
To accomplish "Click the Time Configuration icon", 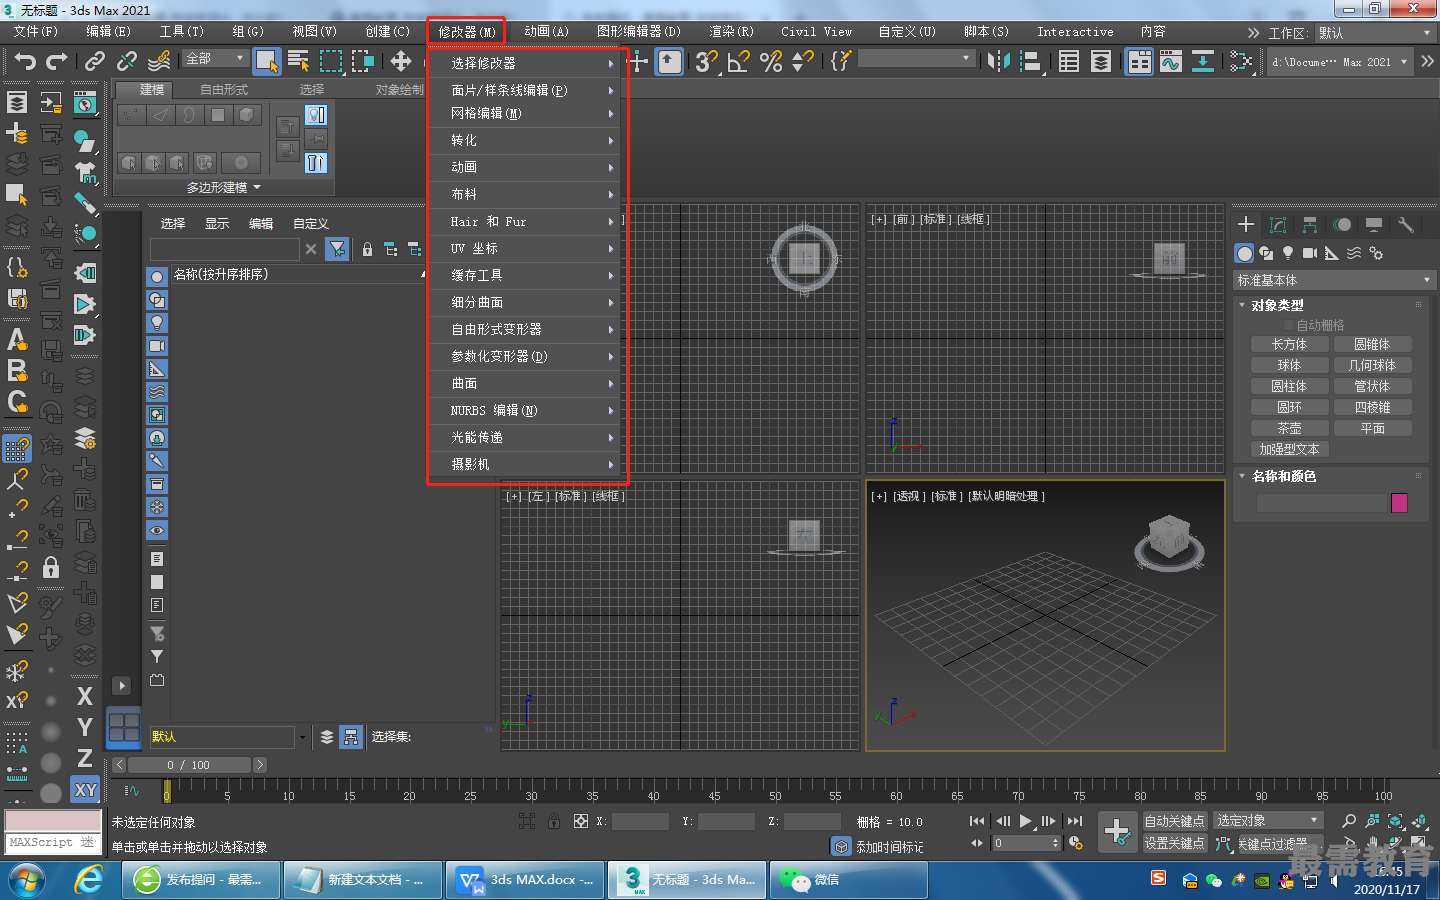I will click(1075, 843).
